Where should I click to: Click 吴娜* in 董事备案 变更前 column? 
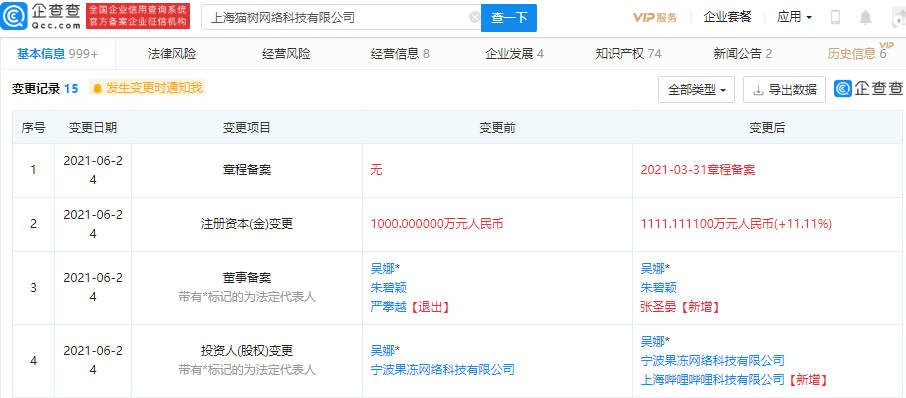point(385,268)
